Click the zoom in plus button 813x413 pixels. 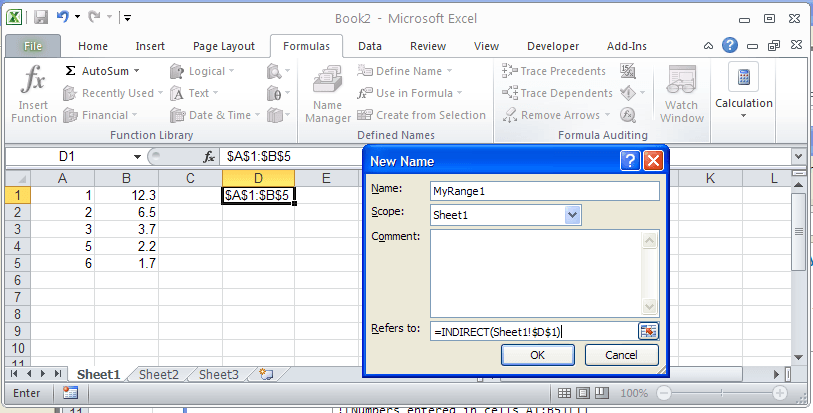click(779, 393)
